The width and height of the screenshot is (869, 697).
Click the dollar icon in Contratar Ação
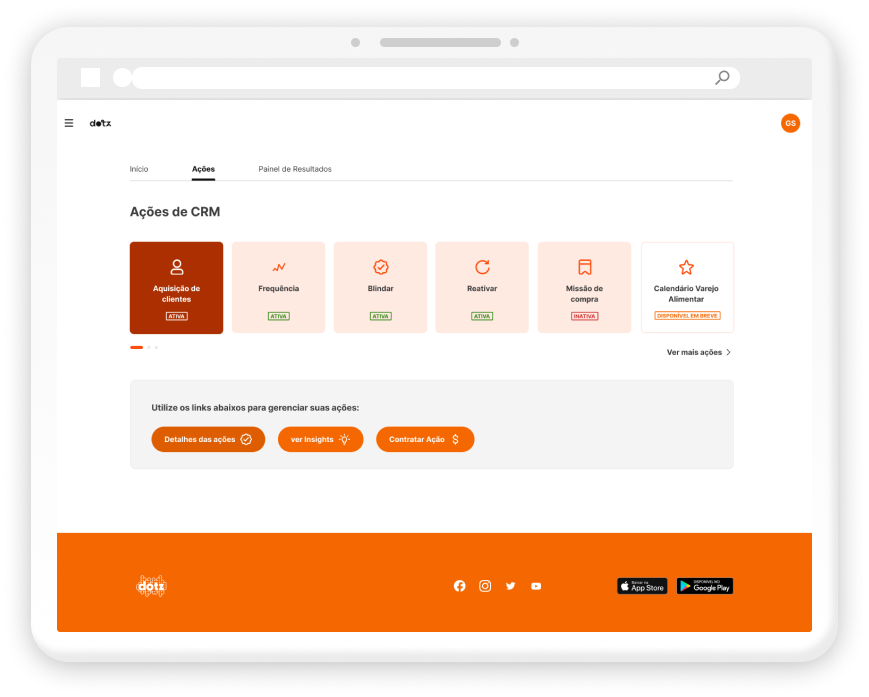tap(455, 439)
